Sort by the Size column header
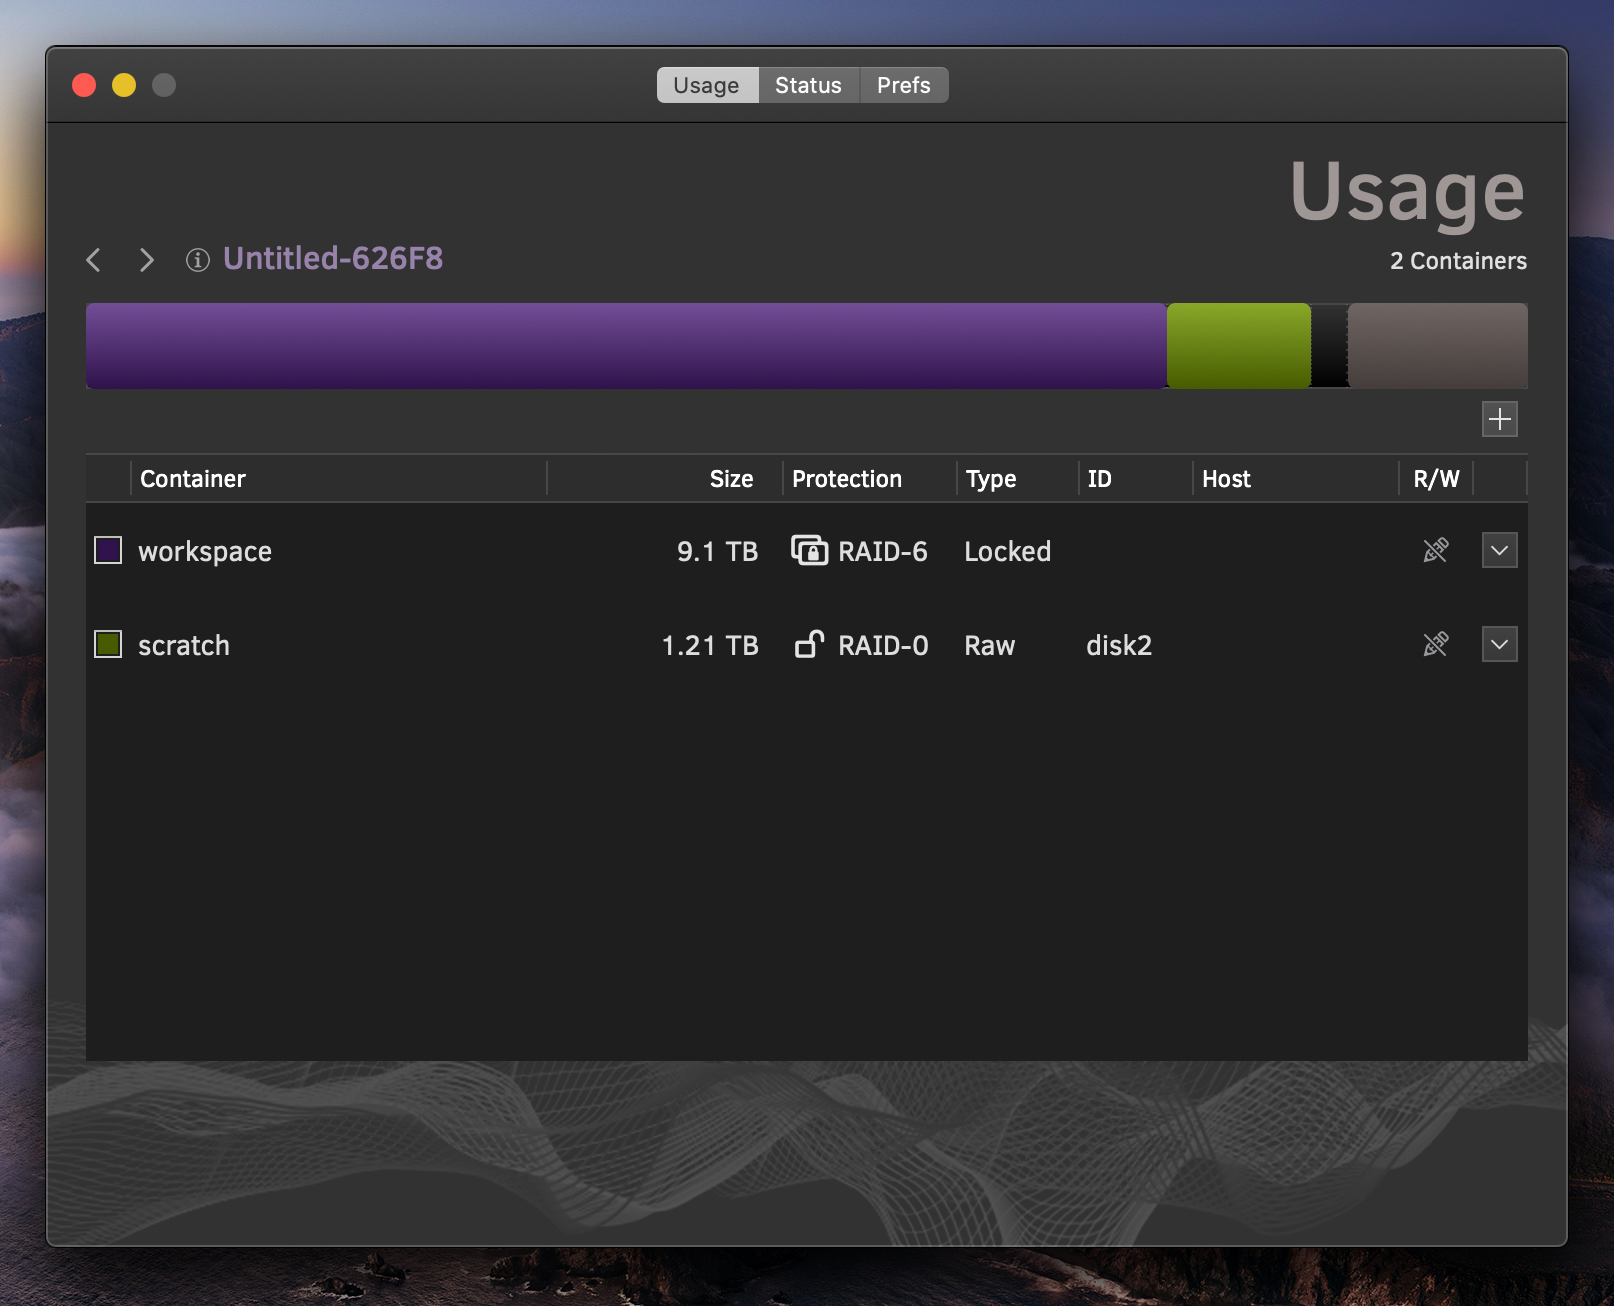 (x=731, y=479)
